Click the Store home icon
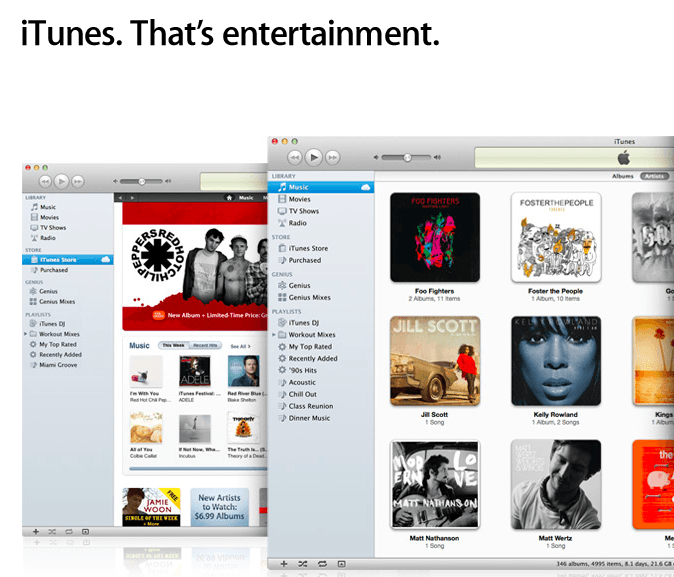The height and width of the screenshot is (577, 674). point(229,198)
